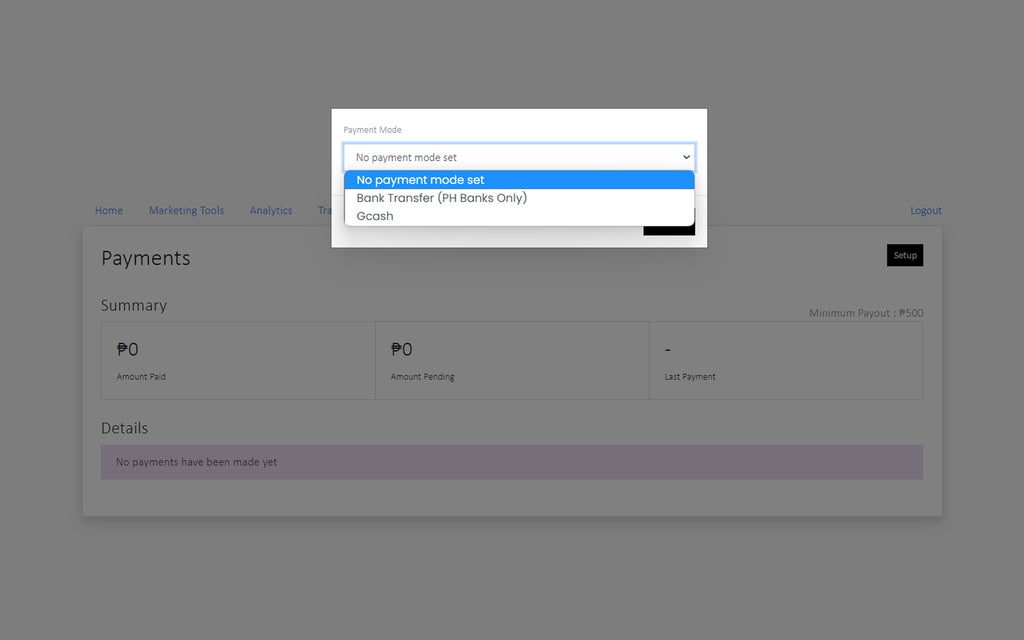Click the Payment Mode field label

pos(372,130)
